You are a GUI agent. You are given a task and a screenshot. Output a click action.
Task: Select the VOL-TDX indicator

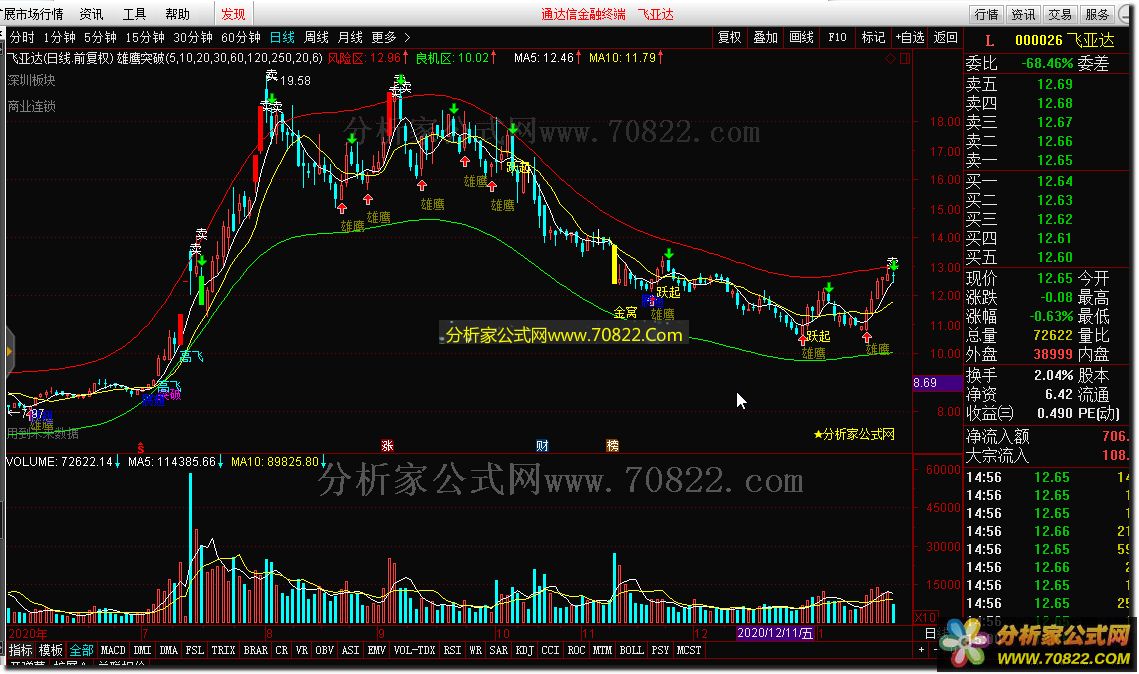tap(414, 650)
